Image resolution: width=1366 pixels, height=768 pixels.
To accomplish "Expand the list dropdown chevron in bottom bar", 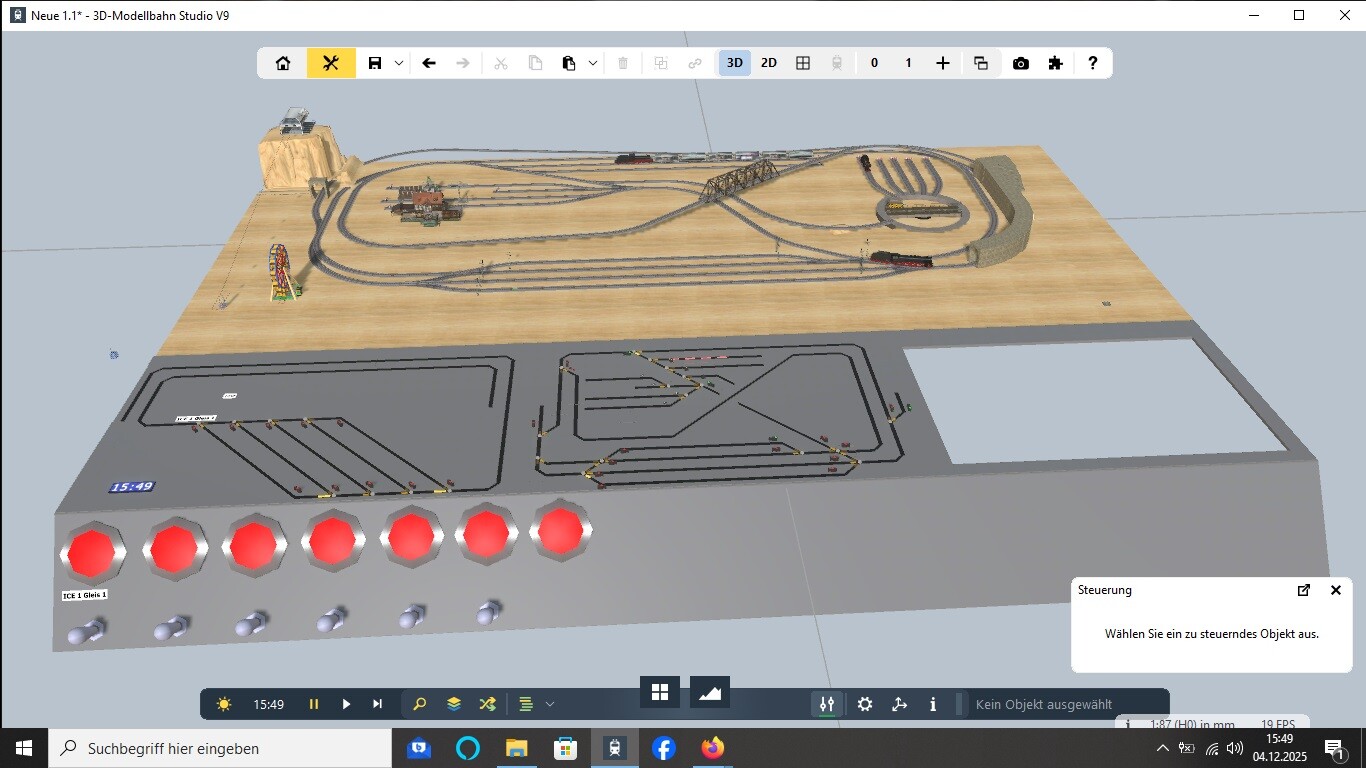I will (550, 704).
